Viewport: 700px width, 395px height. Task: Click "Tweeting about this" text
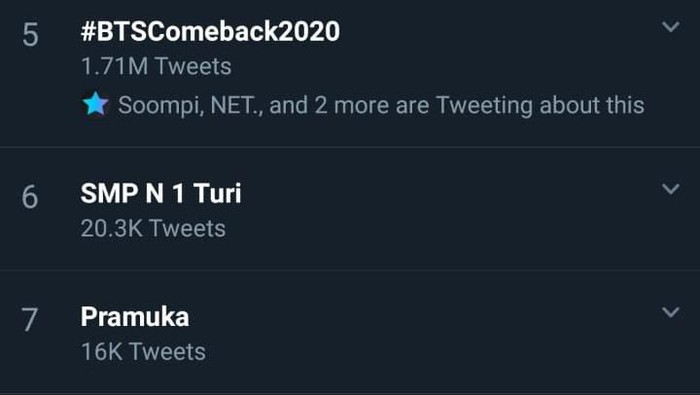click(540, 106)
